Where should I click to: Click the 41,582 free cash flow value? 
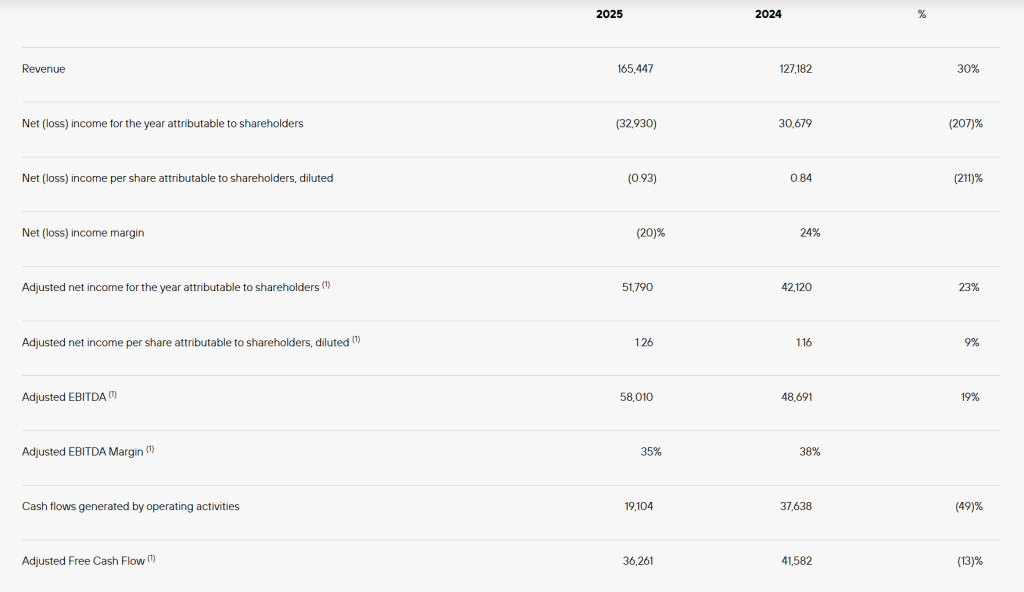(x=797, y=561)
